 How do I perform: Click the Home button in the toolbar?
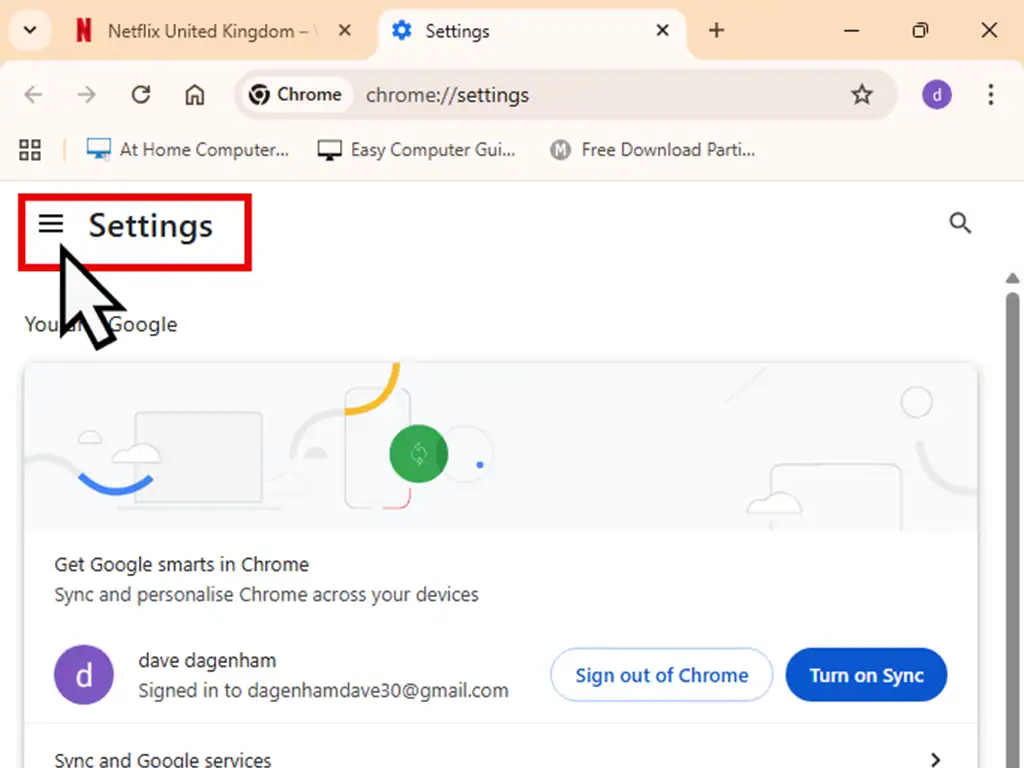click(194, 94)
